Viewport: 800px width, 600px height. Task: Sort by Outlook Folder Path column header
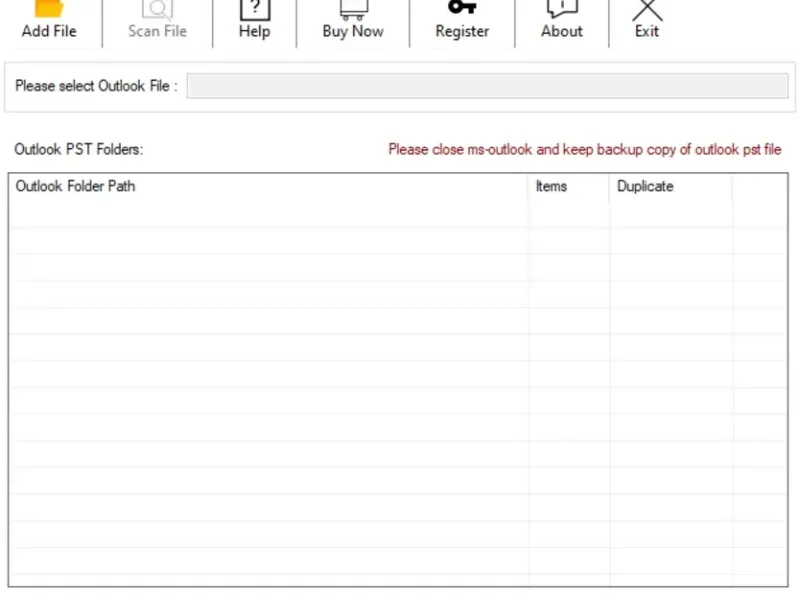268,187
